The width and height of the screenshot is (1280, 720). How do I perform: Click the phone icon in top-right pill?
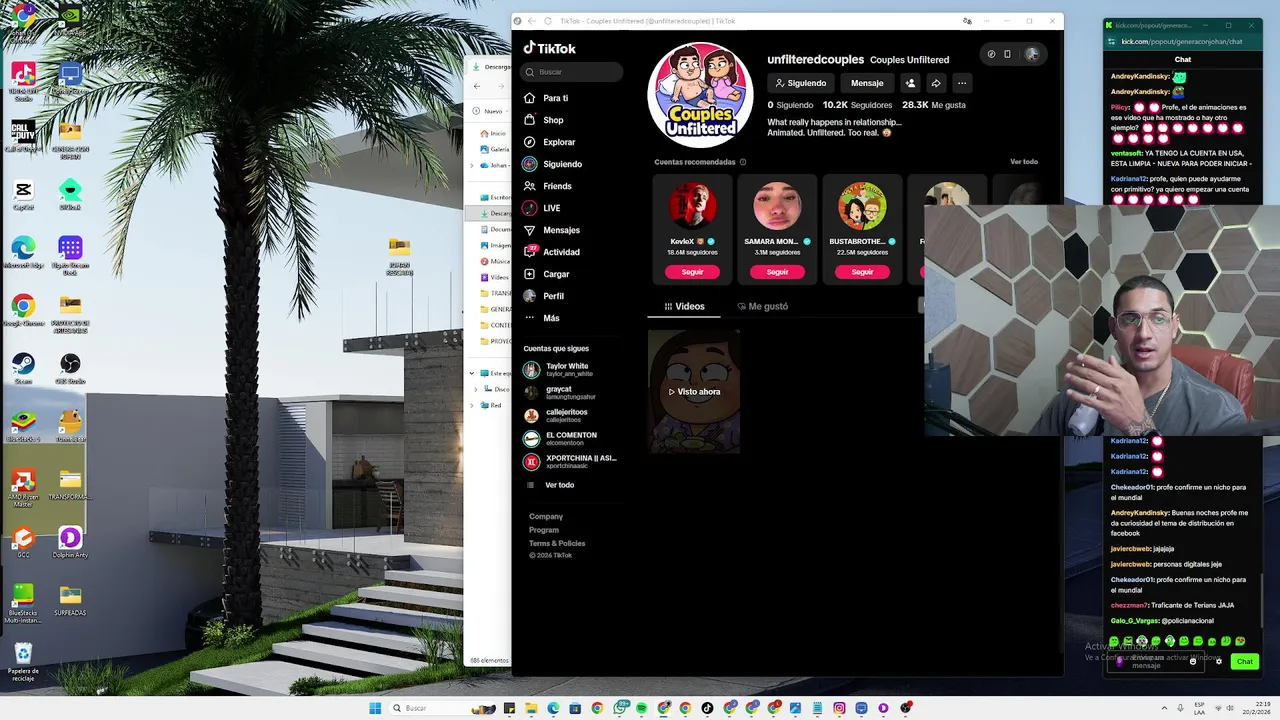[1007, 54]
